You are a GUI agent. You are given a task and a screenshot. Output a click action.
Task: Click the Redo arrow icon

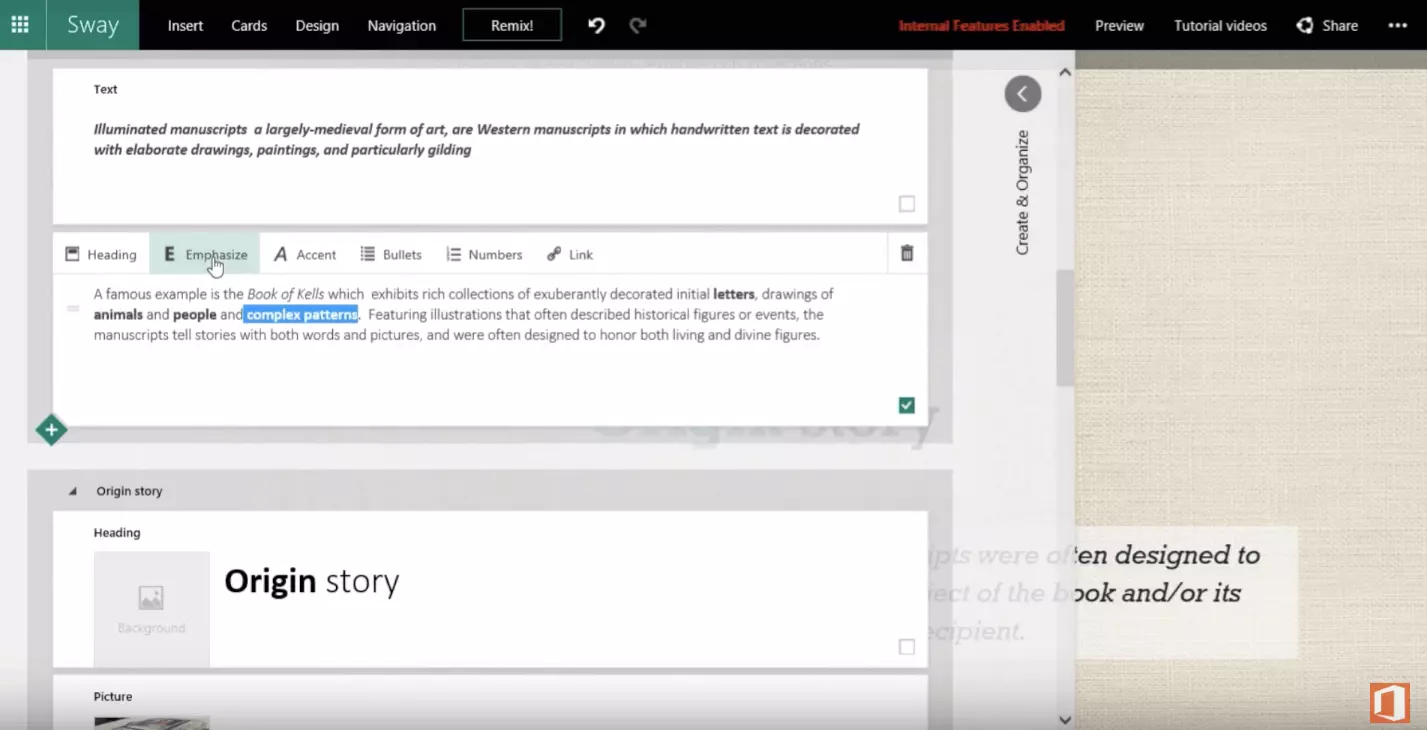point(638,26)
